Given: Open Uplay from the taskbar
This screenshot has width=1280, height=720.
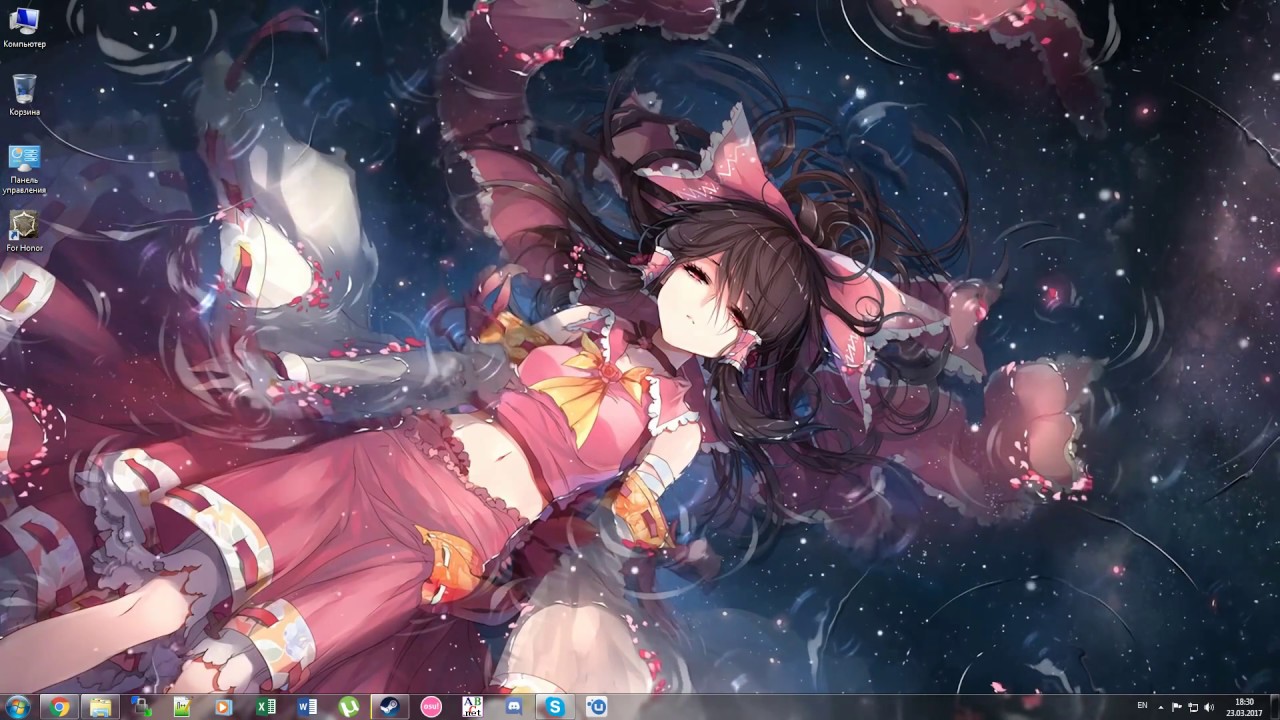Looking at the screenshot, I should (x=596, y=707).
